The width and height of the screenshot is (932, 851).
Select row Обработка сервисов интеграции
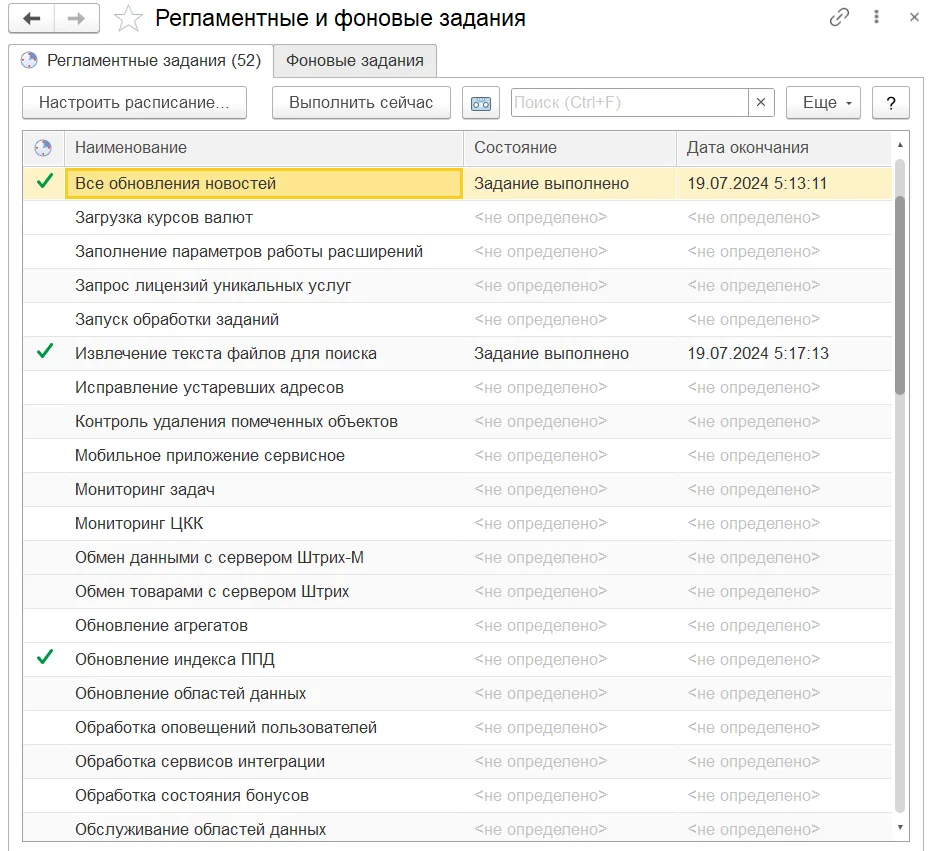point(457,761)
